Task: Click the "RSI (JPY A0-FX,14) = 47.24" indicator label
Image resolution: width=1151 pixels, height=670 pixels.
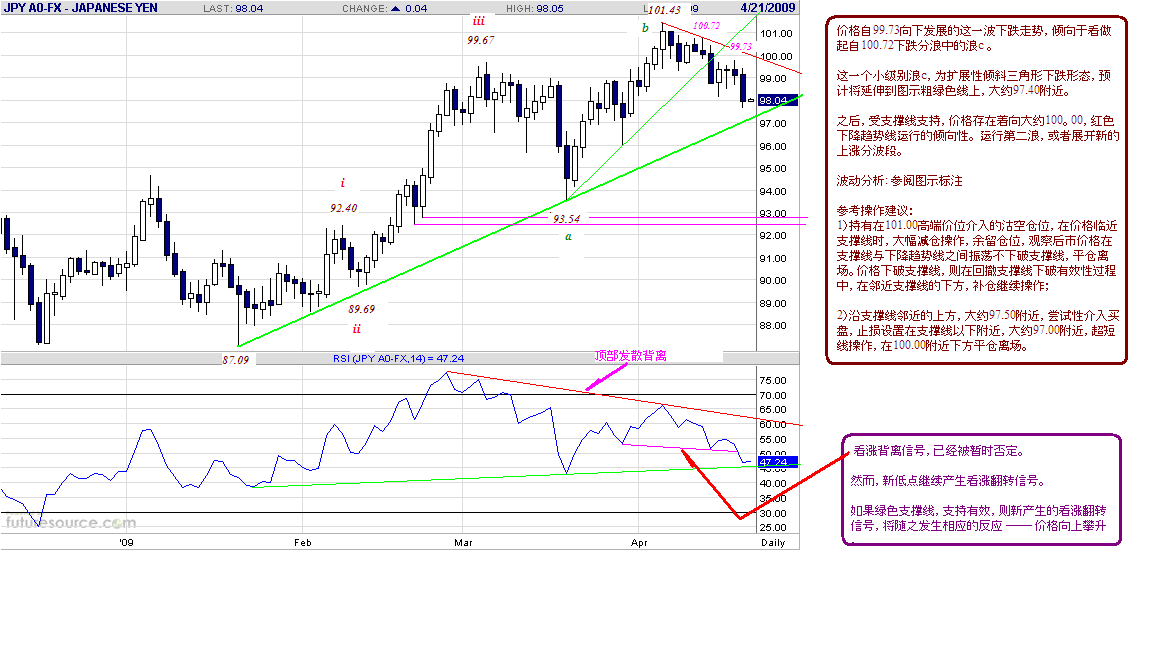Action: (399, 358)
